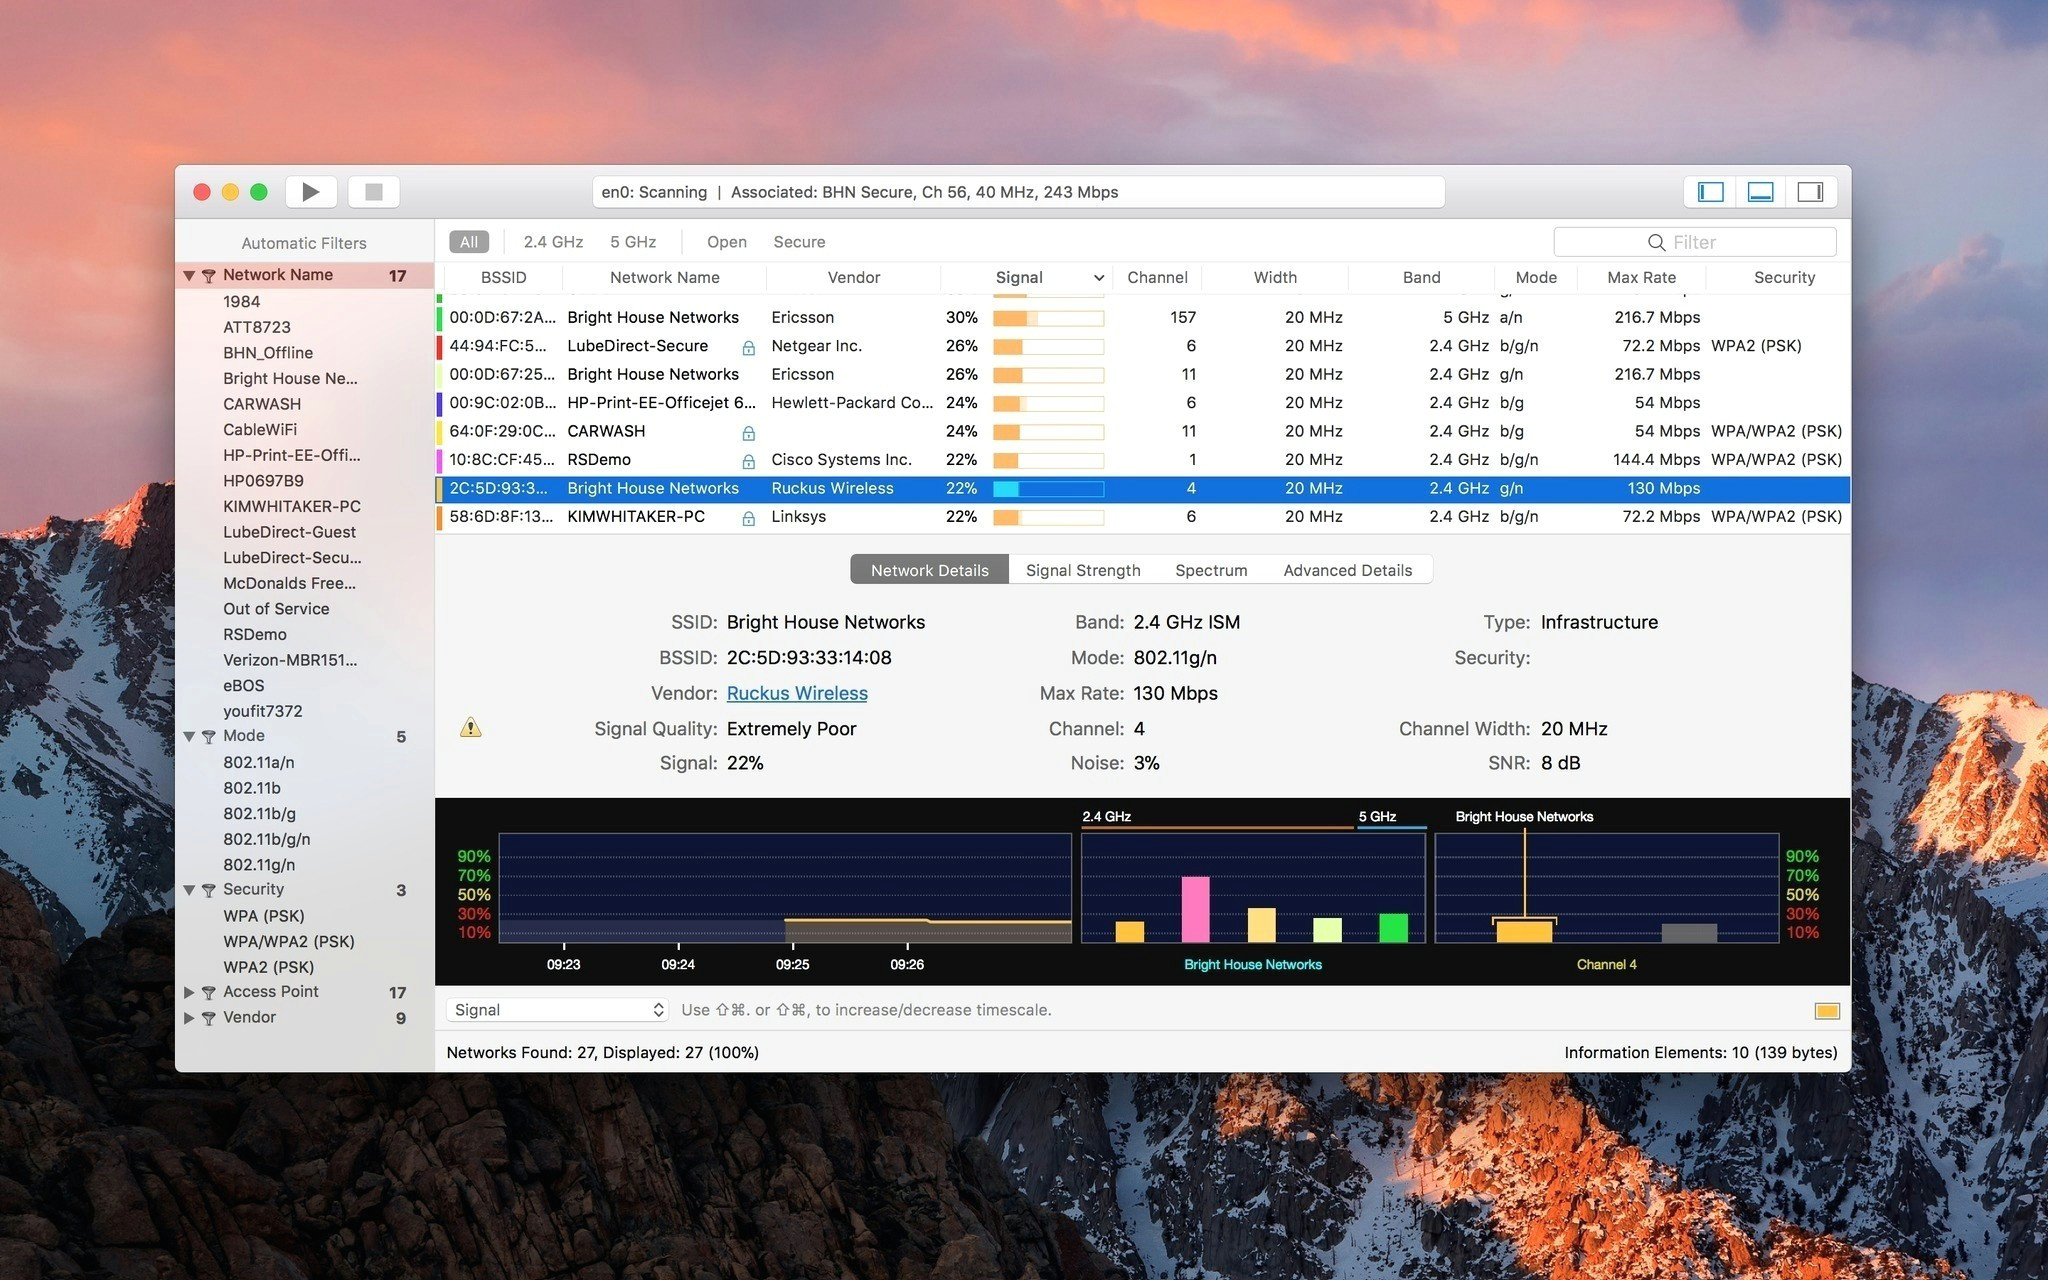Click the Secure filter icon

click(x=799, y=240)
